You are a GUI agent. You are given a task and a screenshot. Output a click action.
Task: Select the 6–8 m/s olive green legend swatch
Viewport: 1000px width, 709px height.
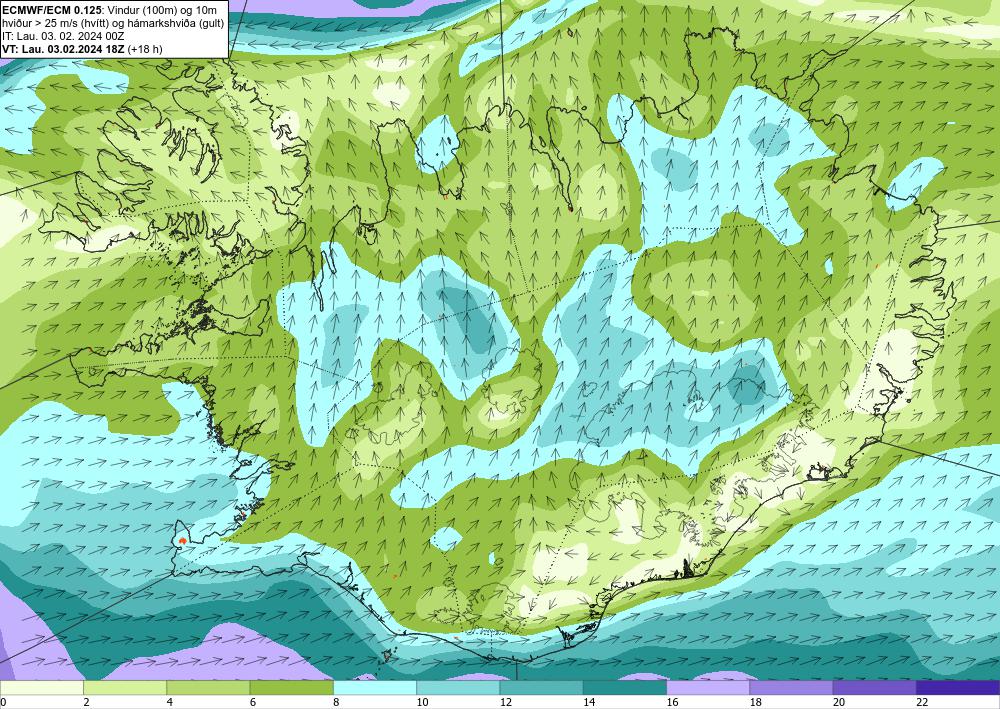(291, 688)
